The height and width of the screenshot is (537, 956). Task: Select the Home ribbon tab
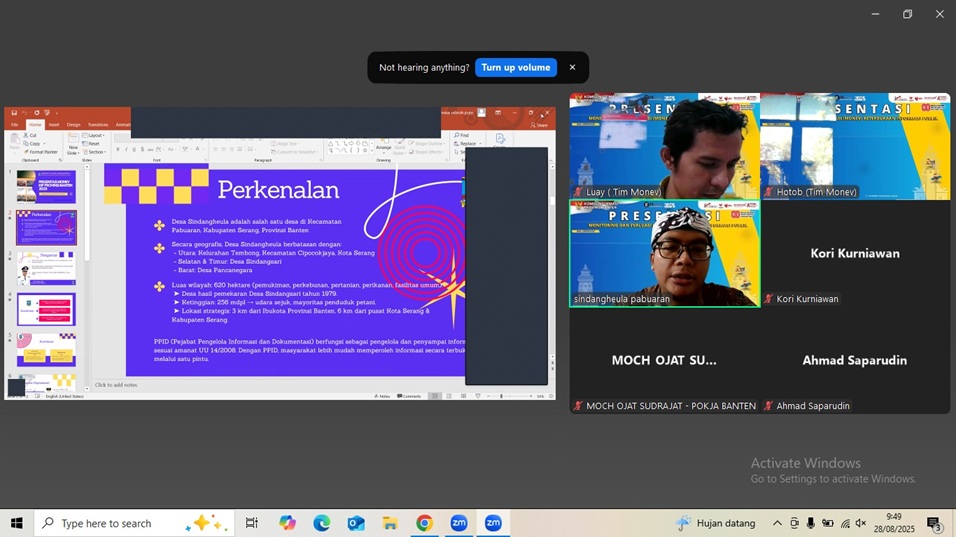(x=35, y=125)
